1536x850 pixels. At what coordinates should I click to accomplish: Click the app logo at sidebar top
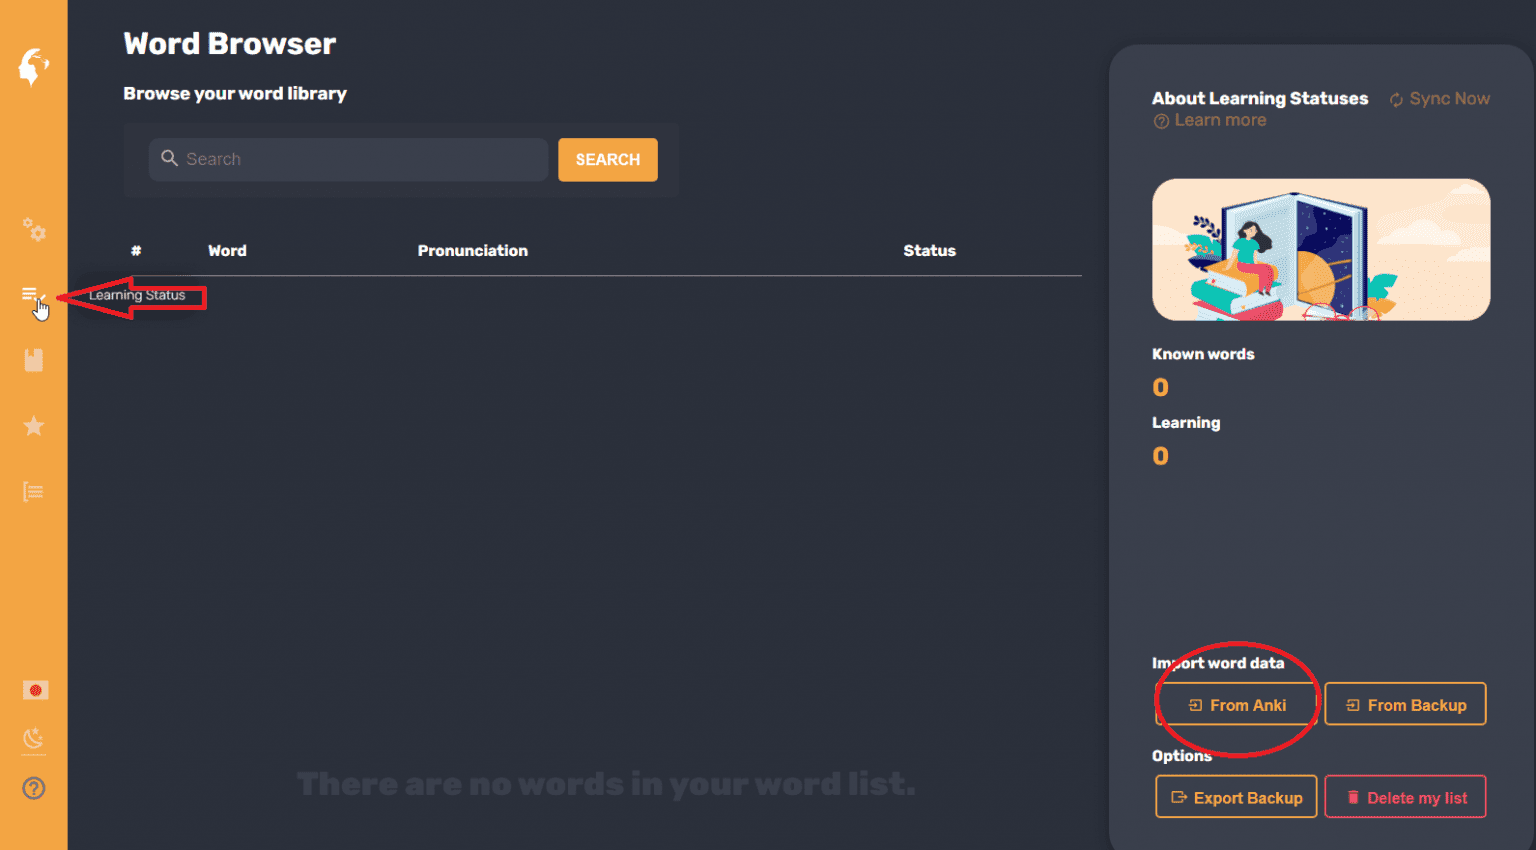[33, 68]
